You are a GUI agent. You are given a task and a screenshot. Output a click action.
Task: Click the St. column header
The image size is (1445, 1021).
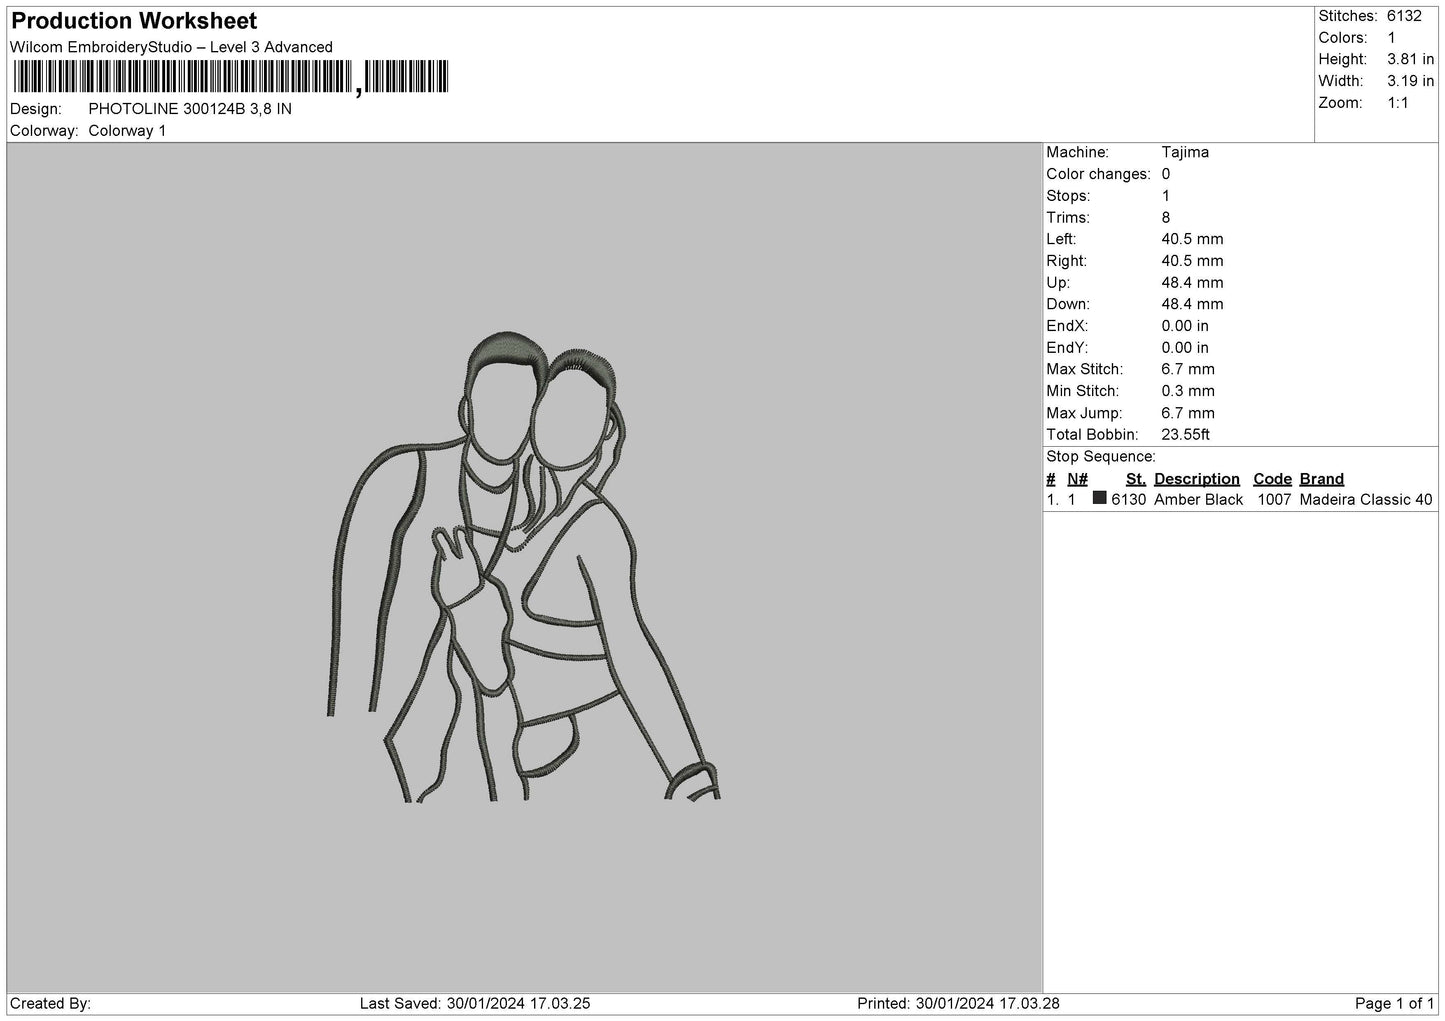coord(1135,479)
